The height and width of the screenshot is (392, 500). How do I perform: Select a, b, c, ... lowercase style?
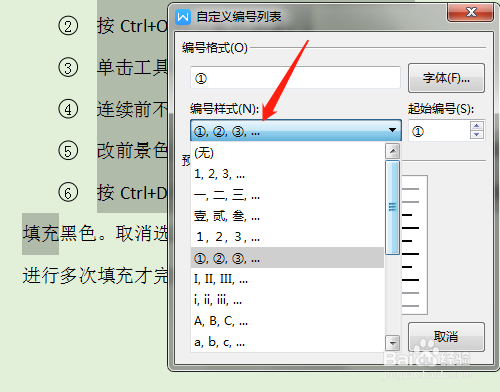pyautogui.click(x=287, y=342)
